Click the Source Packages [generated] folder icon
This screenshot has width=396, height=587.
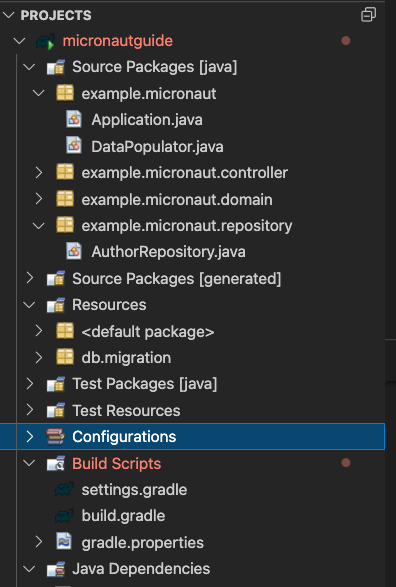(x=55, y=279)
